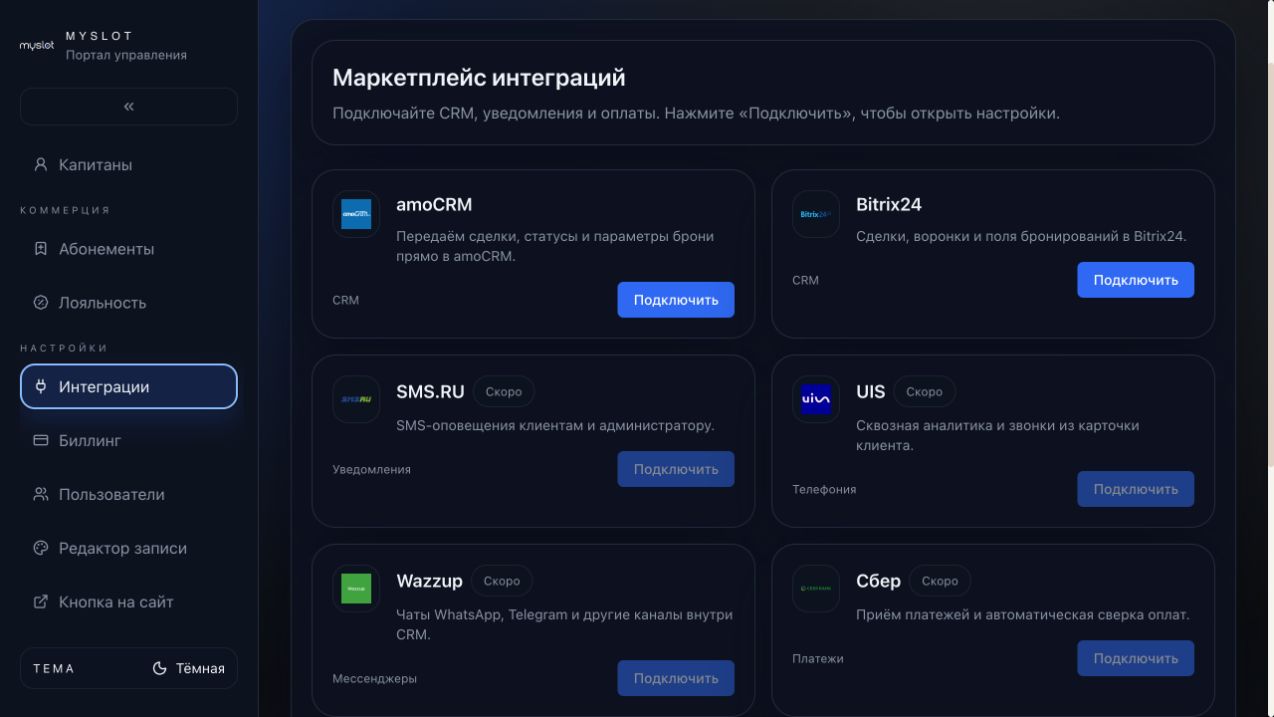Click the Редактор записи palette icon
This screenshot has width=1274, height=717.
(41, 549)
